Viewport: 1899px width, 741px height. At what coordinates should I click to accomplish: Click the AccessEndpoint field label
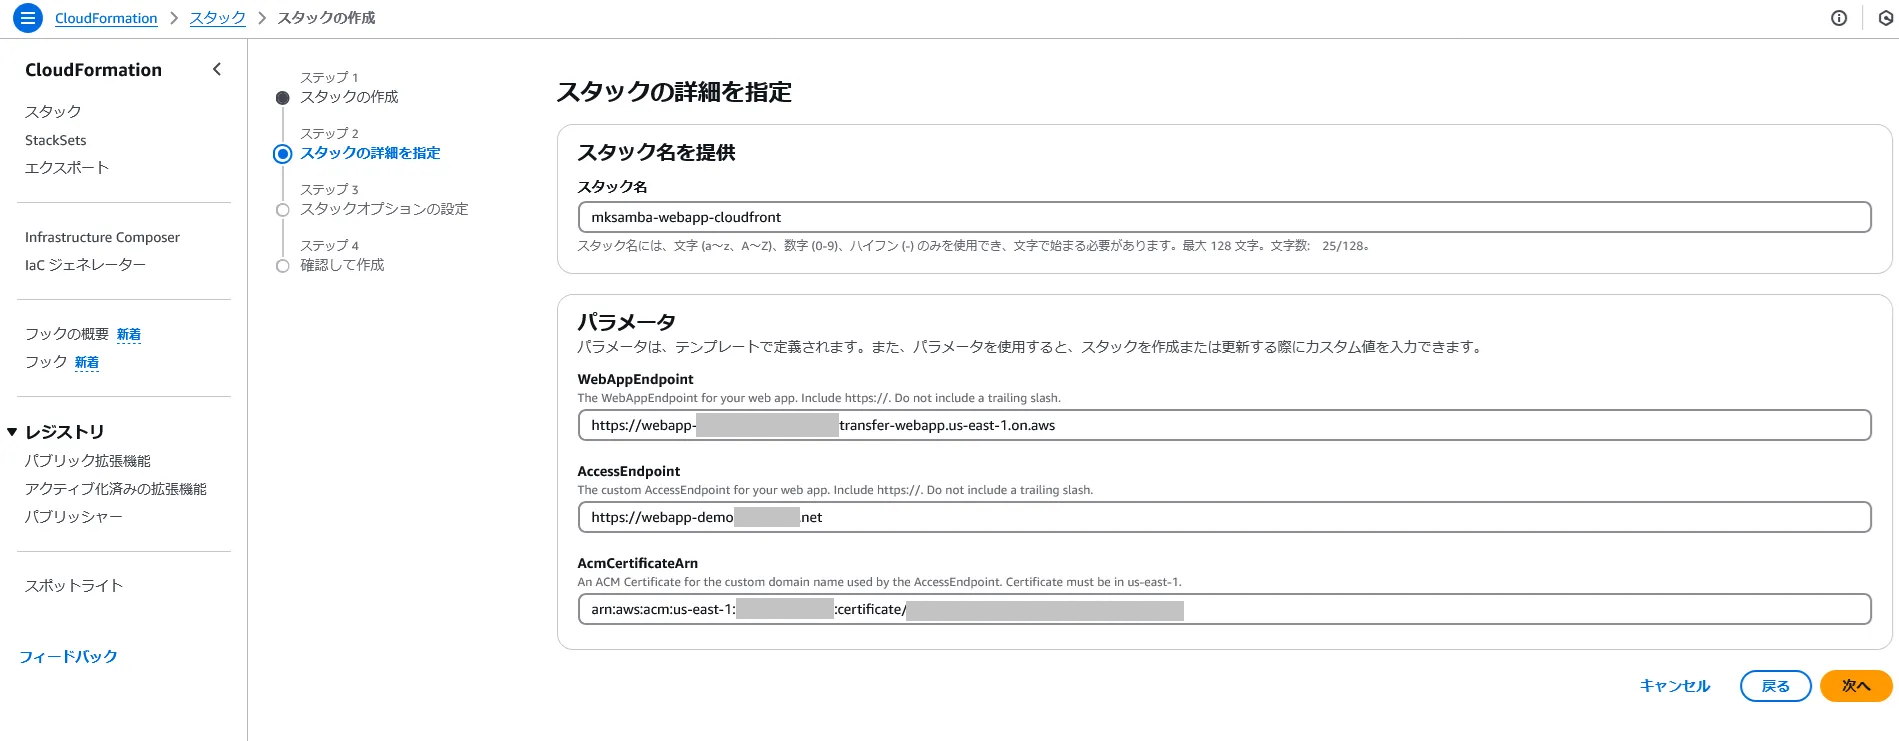click(629, 471)
